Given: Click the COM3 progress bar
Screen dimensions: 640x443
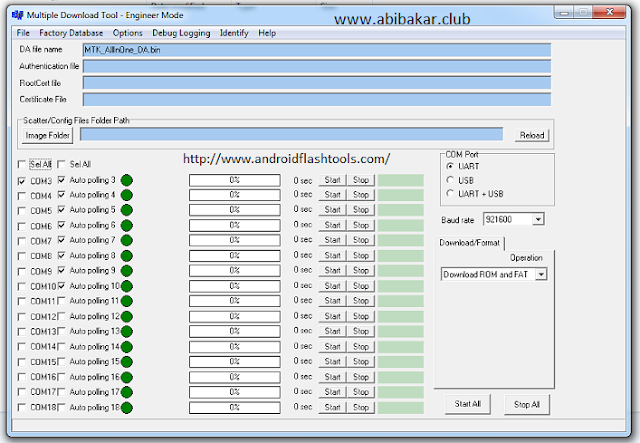Looking at the screenshot, I should (235, 180).
